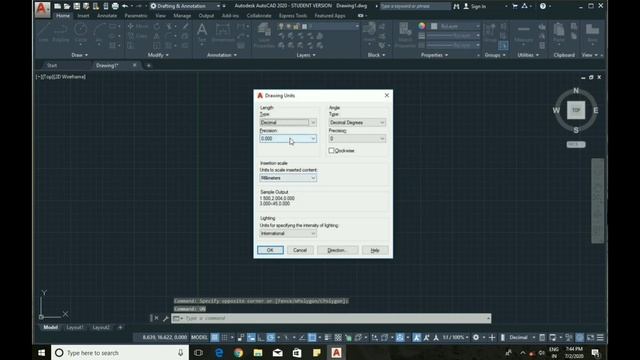Open the Windows Start menu
This screenshot has width=640, height=360.
(42, 353)
